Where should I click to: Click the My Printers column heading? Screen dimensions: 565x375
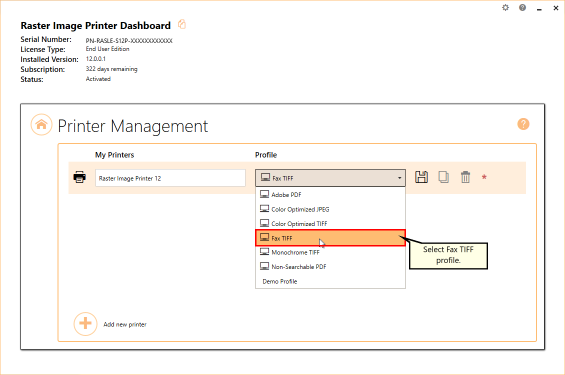(115, 155)
